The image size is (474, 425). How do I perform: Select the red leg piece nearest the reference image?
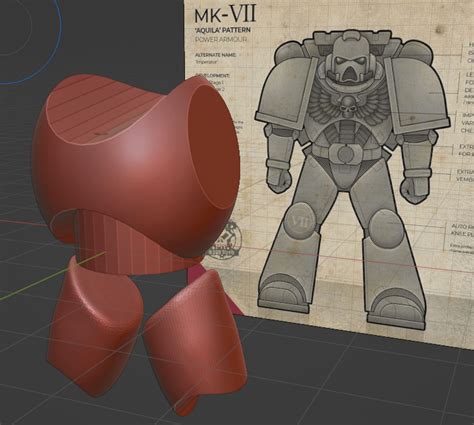point(197,343)
